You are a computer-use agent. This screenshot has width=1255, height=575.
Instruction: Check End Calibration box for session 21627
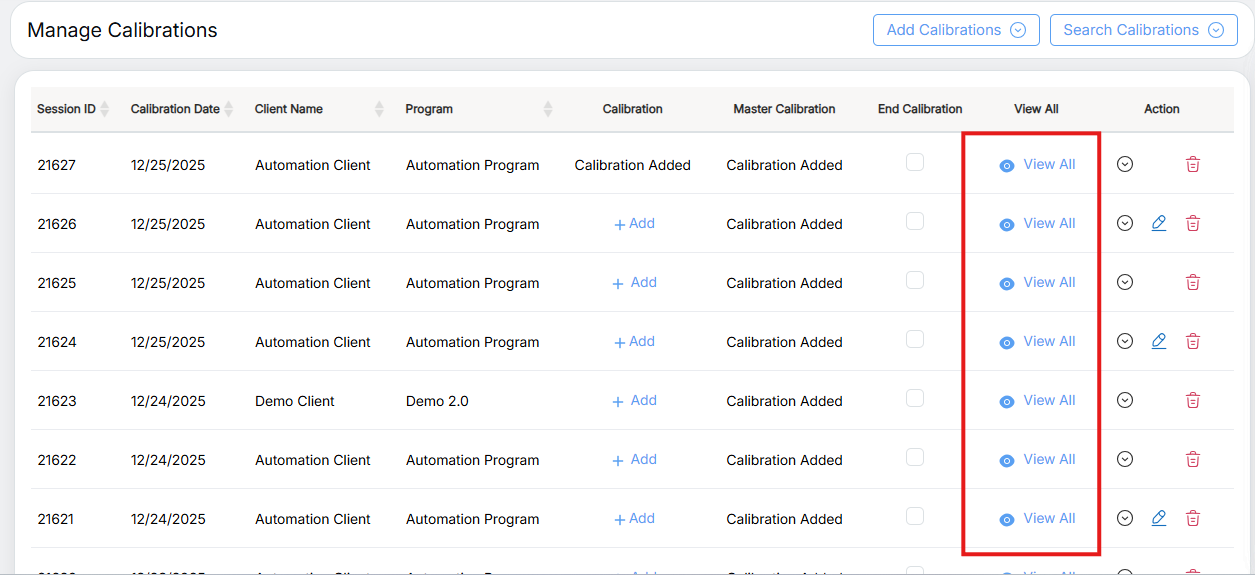click(x=915, y=162)
